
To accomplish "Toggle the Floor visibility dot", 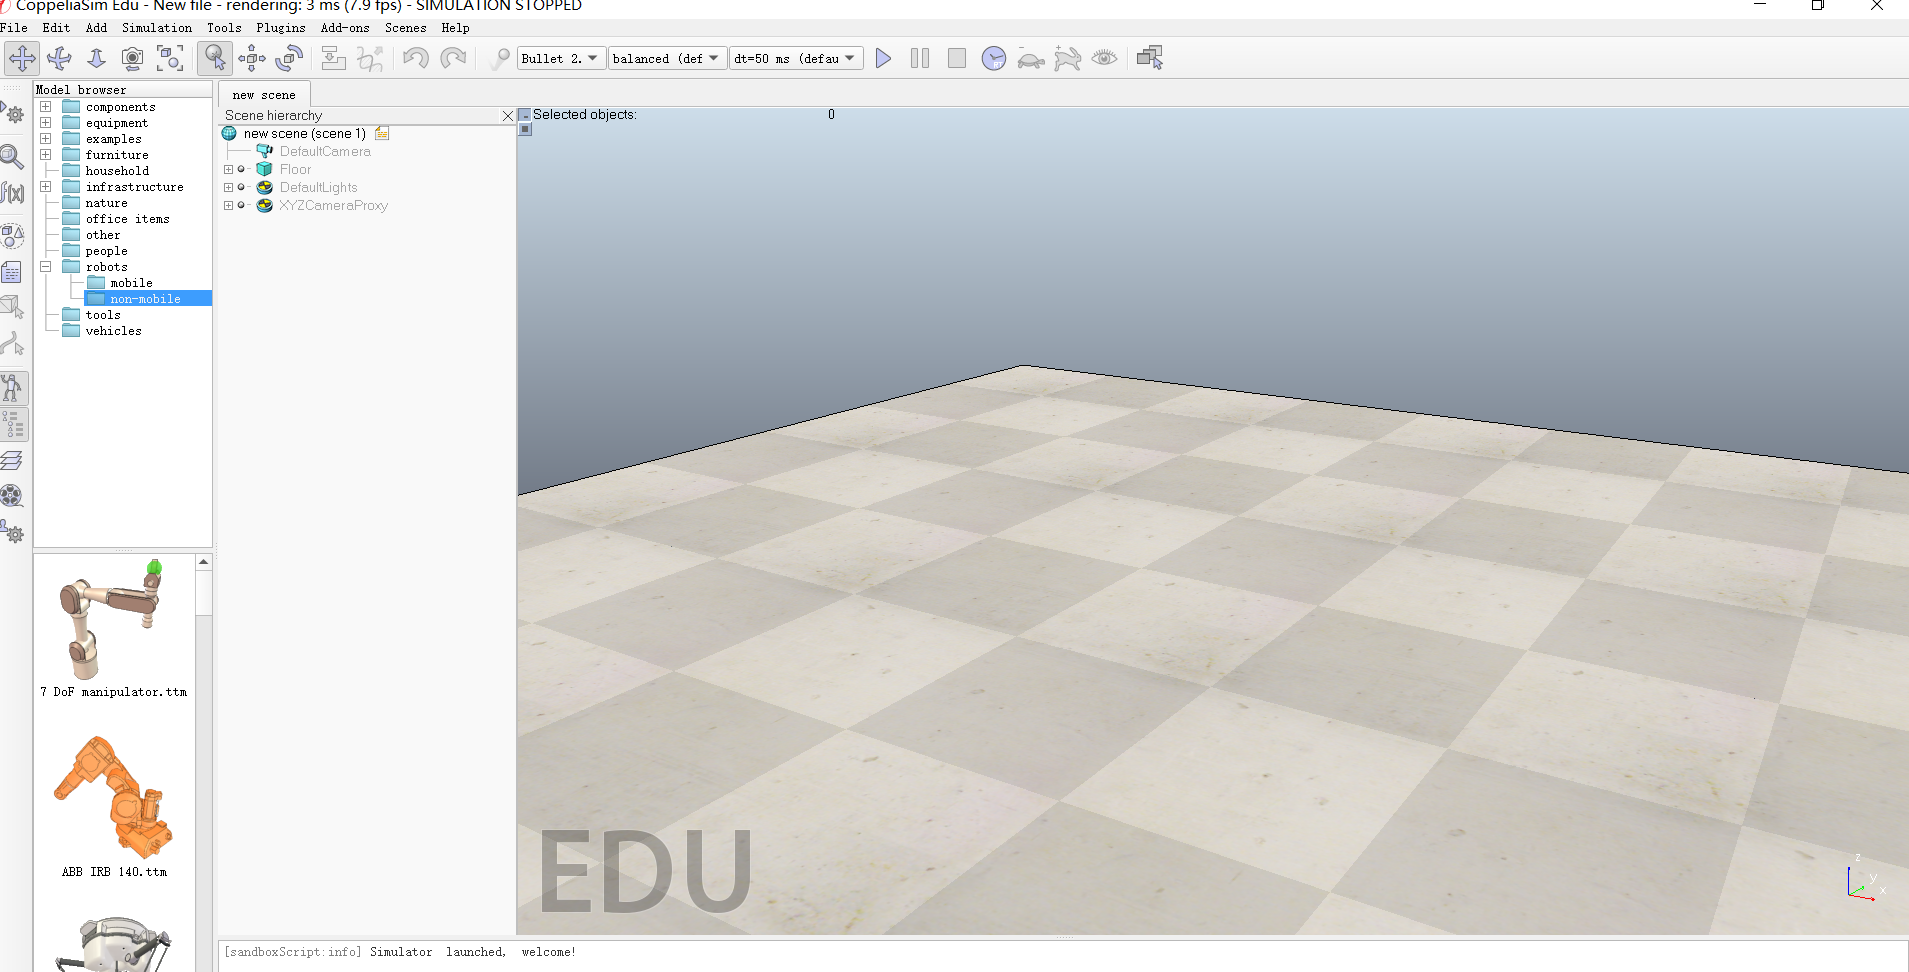I will point(241,169).
